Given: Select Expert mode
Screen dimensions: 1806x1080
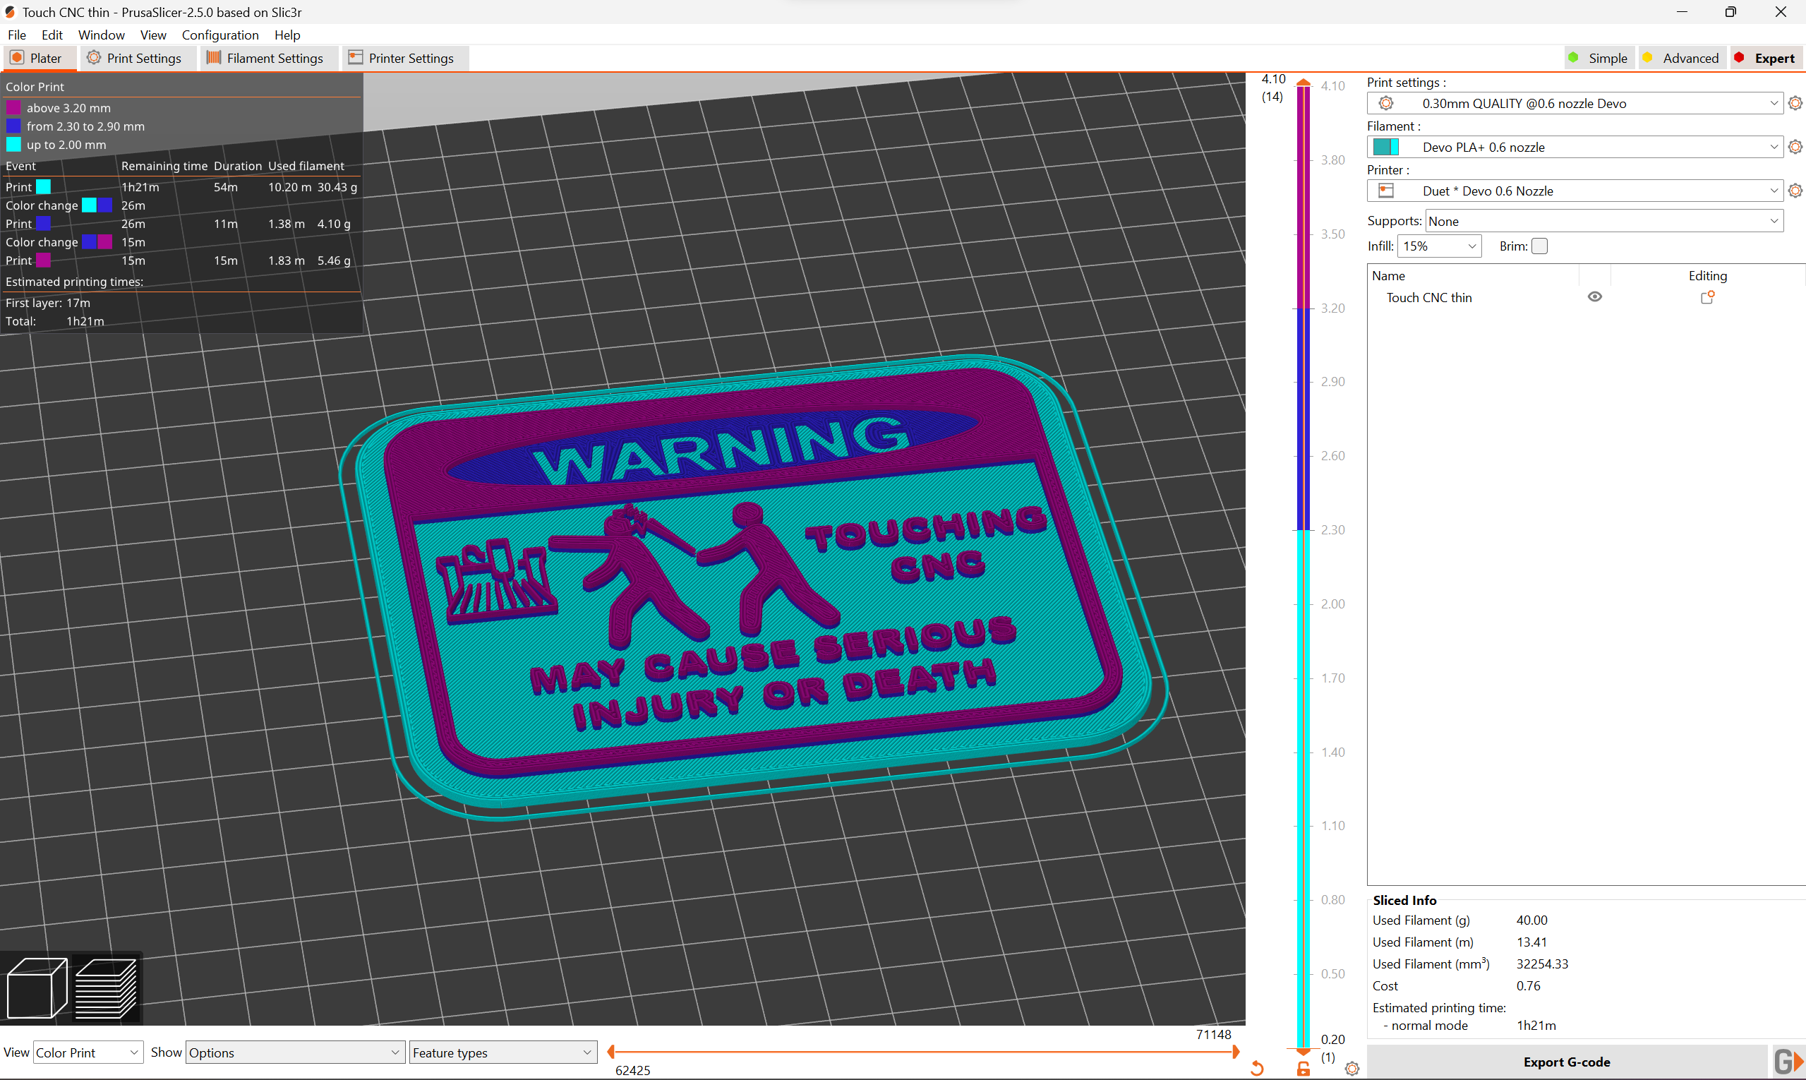Looking at the screenshot, I should pos(1765,58).
